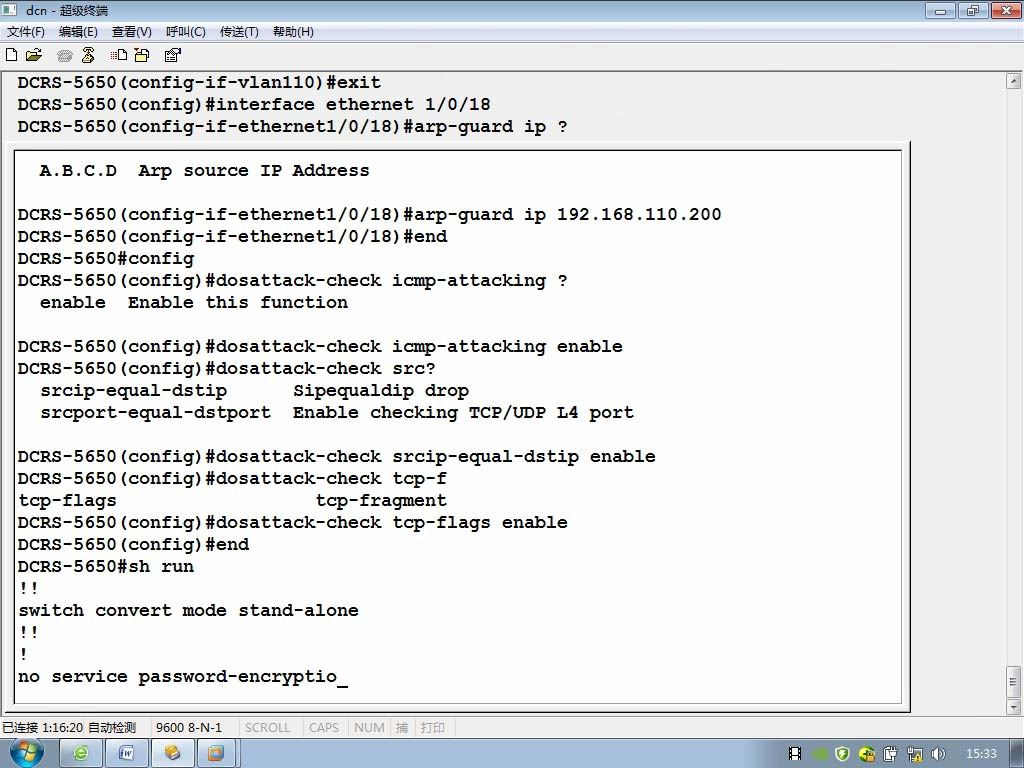Screen dimensions: 1024x768
Task: Click the scrollbar down arrow
Action: click(x=1013, y=707)
